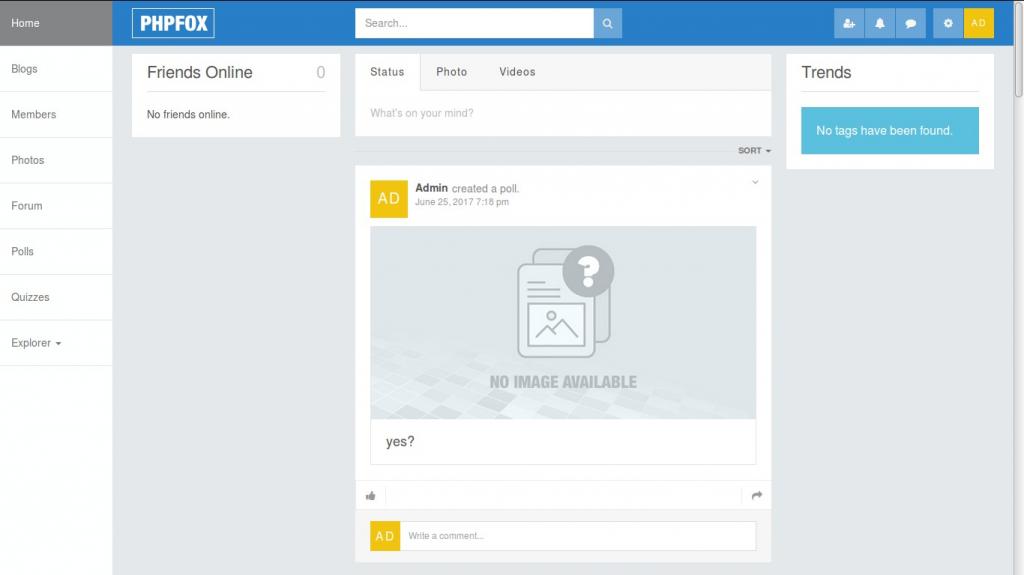Click the Admin author name link

point(431,188)
